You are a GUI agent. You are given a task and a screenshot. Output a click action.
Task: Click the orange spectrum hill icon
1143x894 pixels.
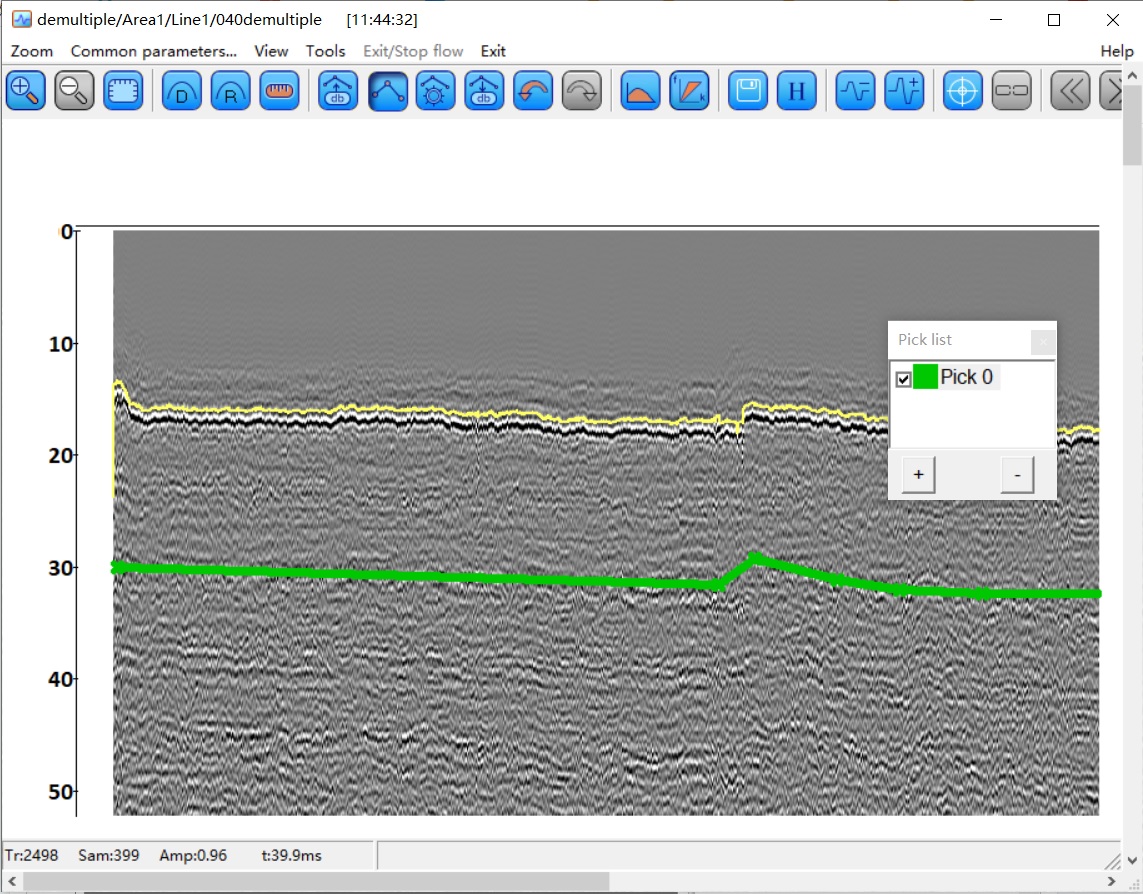640,91
